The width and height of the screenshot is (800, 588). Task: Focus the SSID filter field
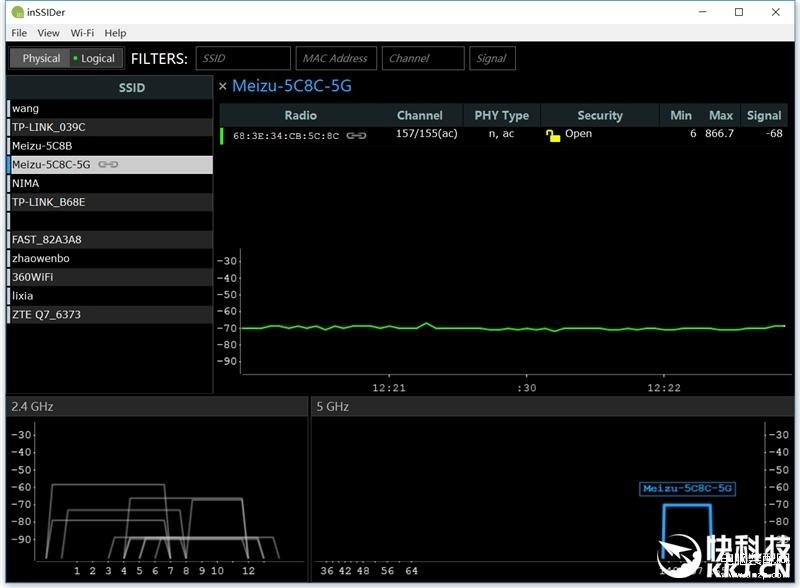click(243, 58)
